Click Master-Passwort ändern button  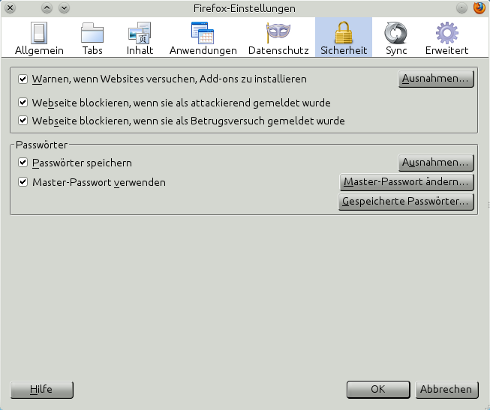pos(407,182)
